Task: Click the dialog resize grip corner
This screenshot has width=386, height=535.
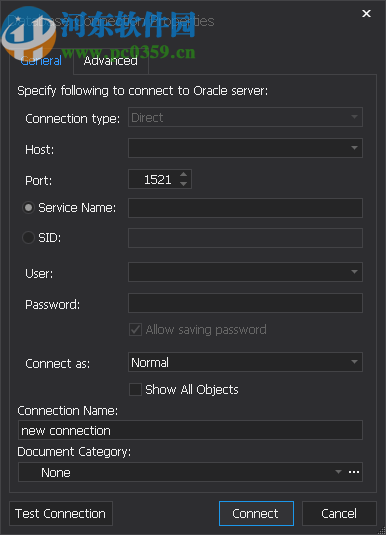Action: click(x=382, y=531)
